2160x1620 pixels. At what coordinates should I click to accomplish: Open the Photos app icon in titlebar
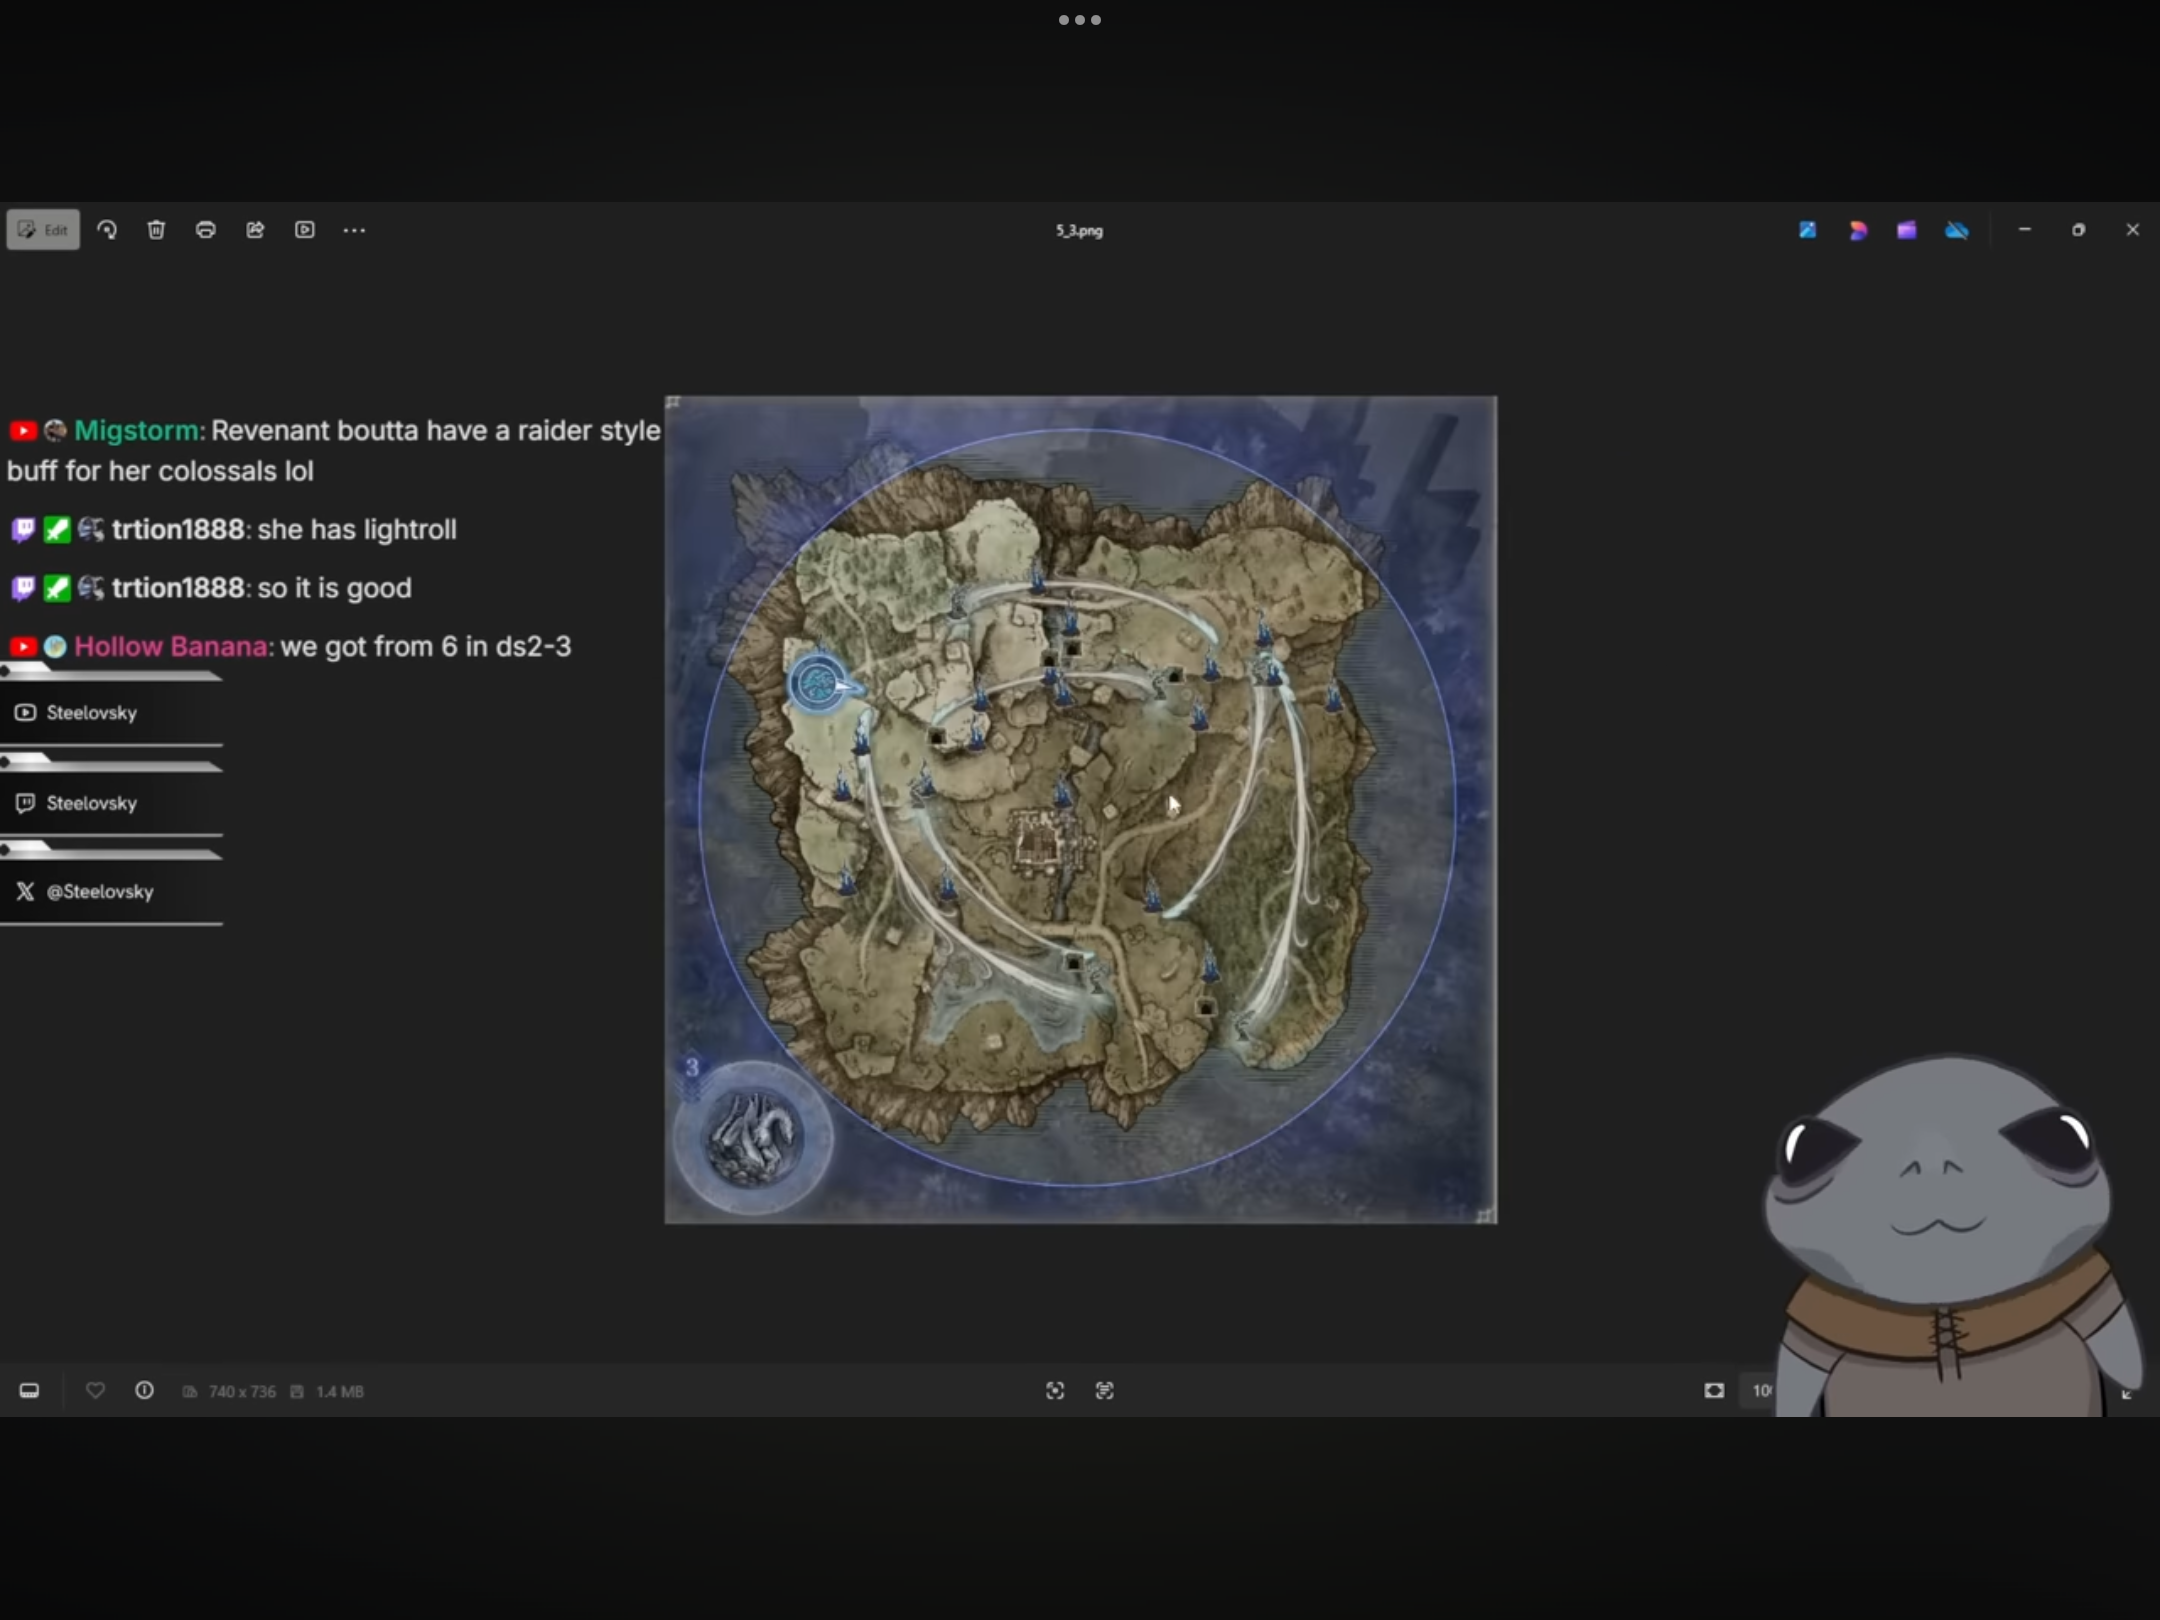tap(1808, 230)
